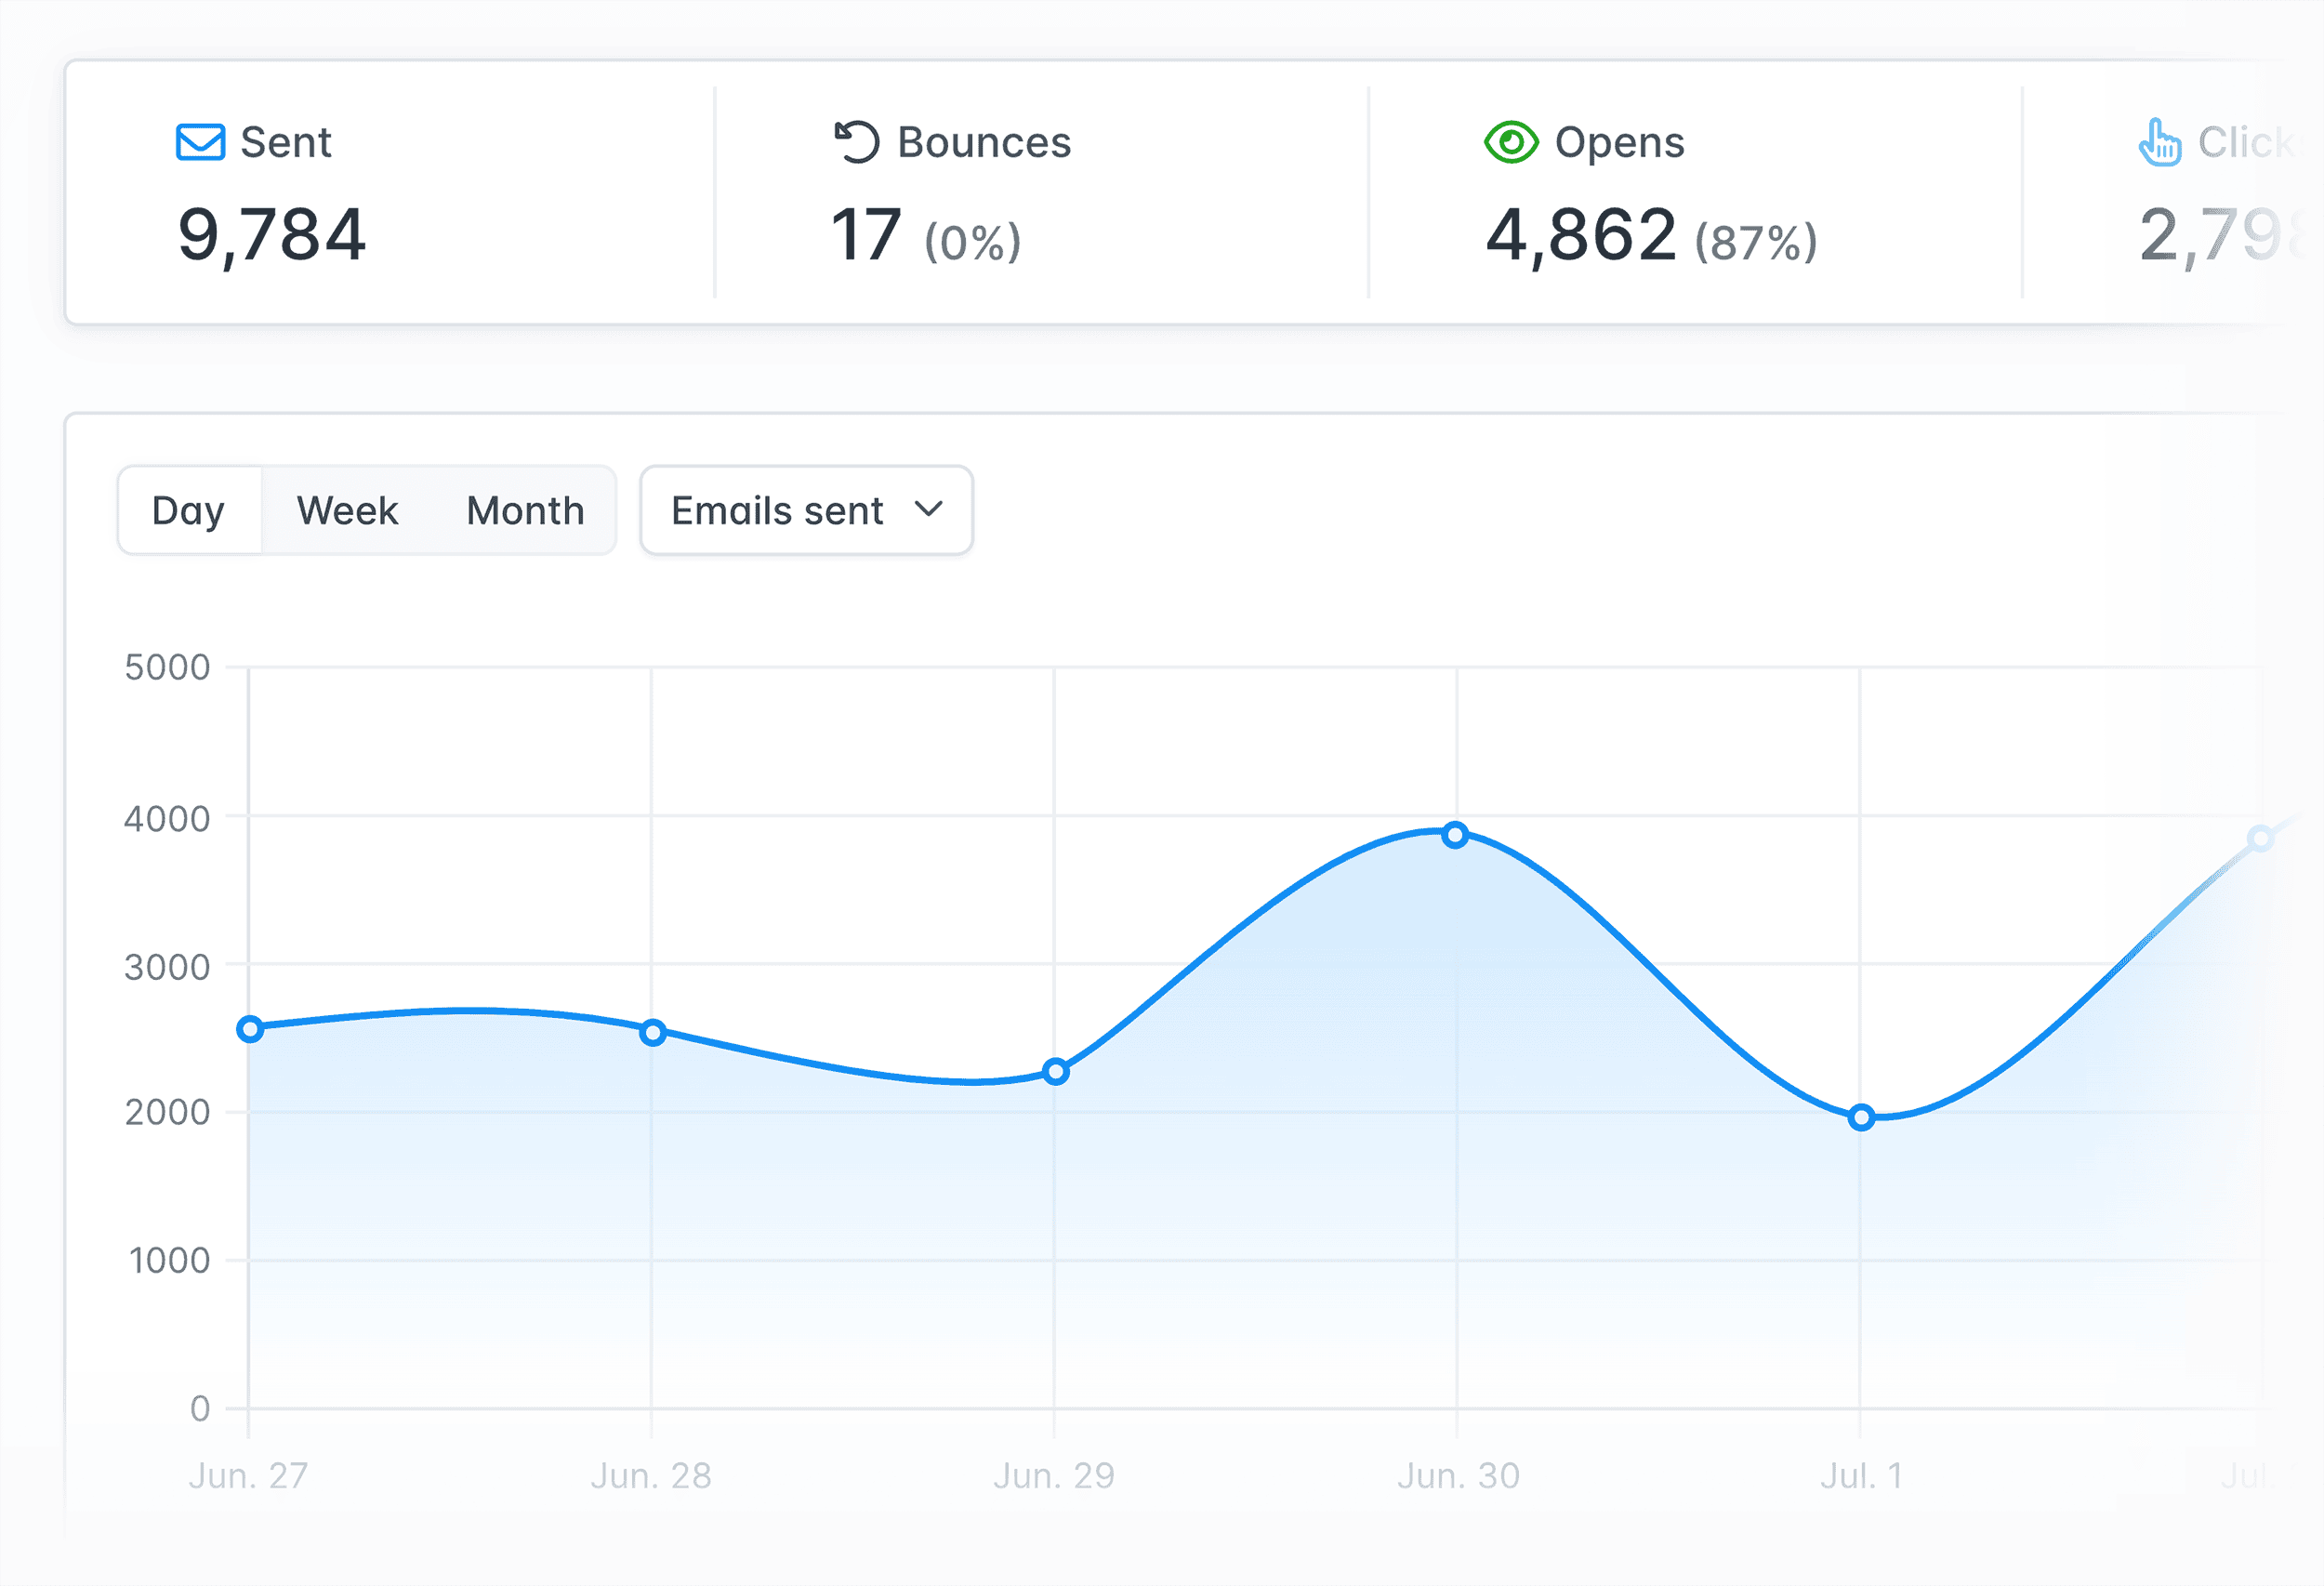Click the Bounces return-arrow icon
This screenshot has height=1586, width=2324.
[858, 140]
